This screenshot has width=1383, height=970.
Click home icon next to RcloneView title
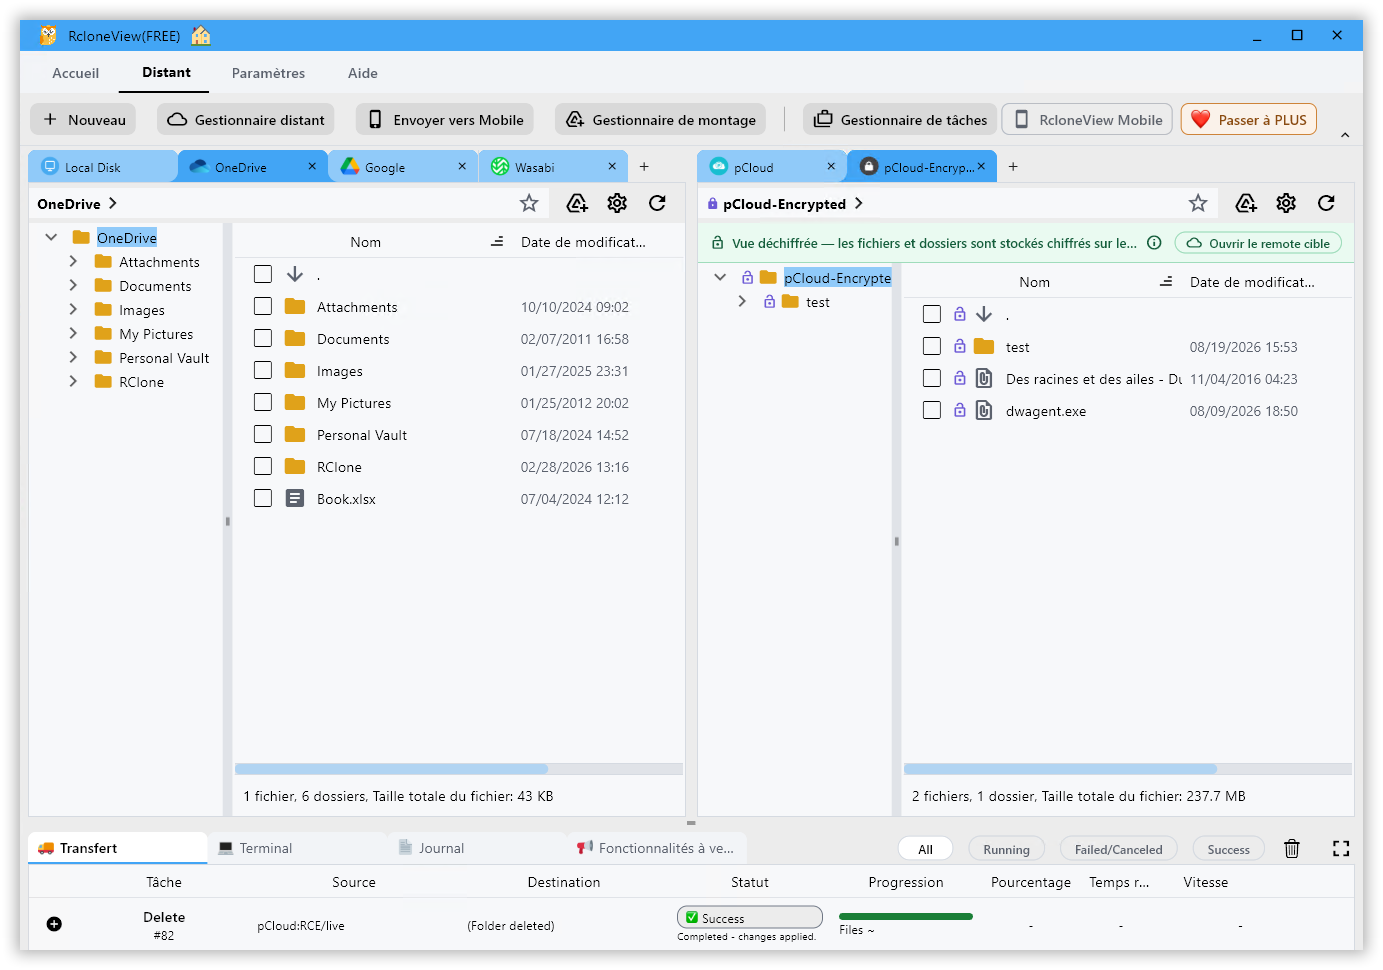(x=201, y=36)
